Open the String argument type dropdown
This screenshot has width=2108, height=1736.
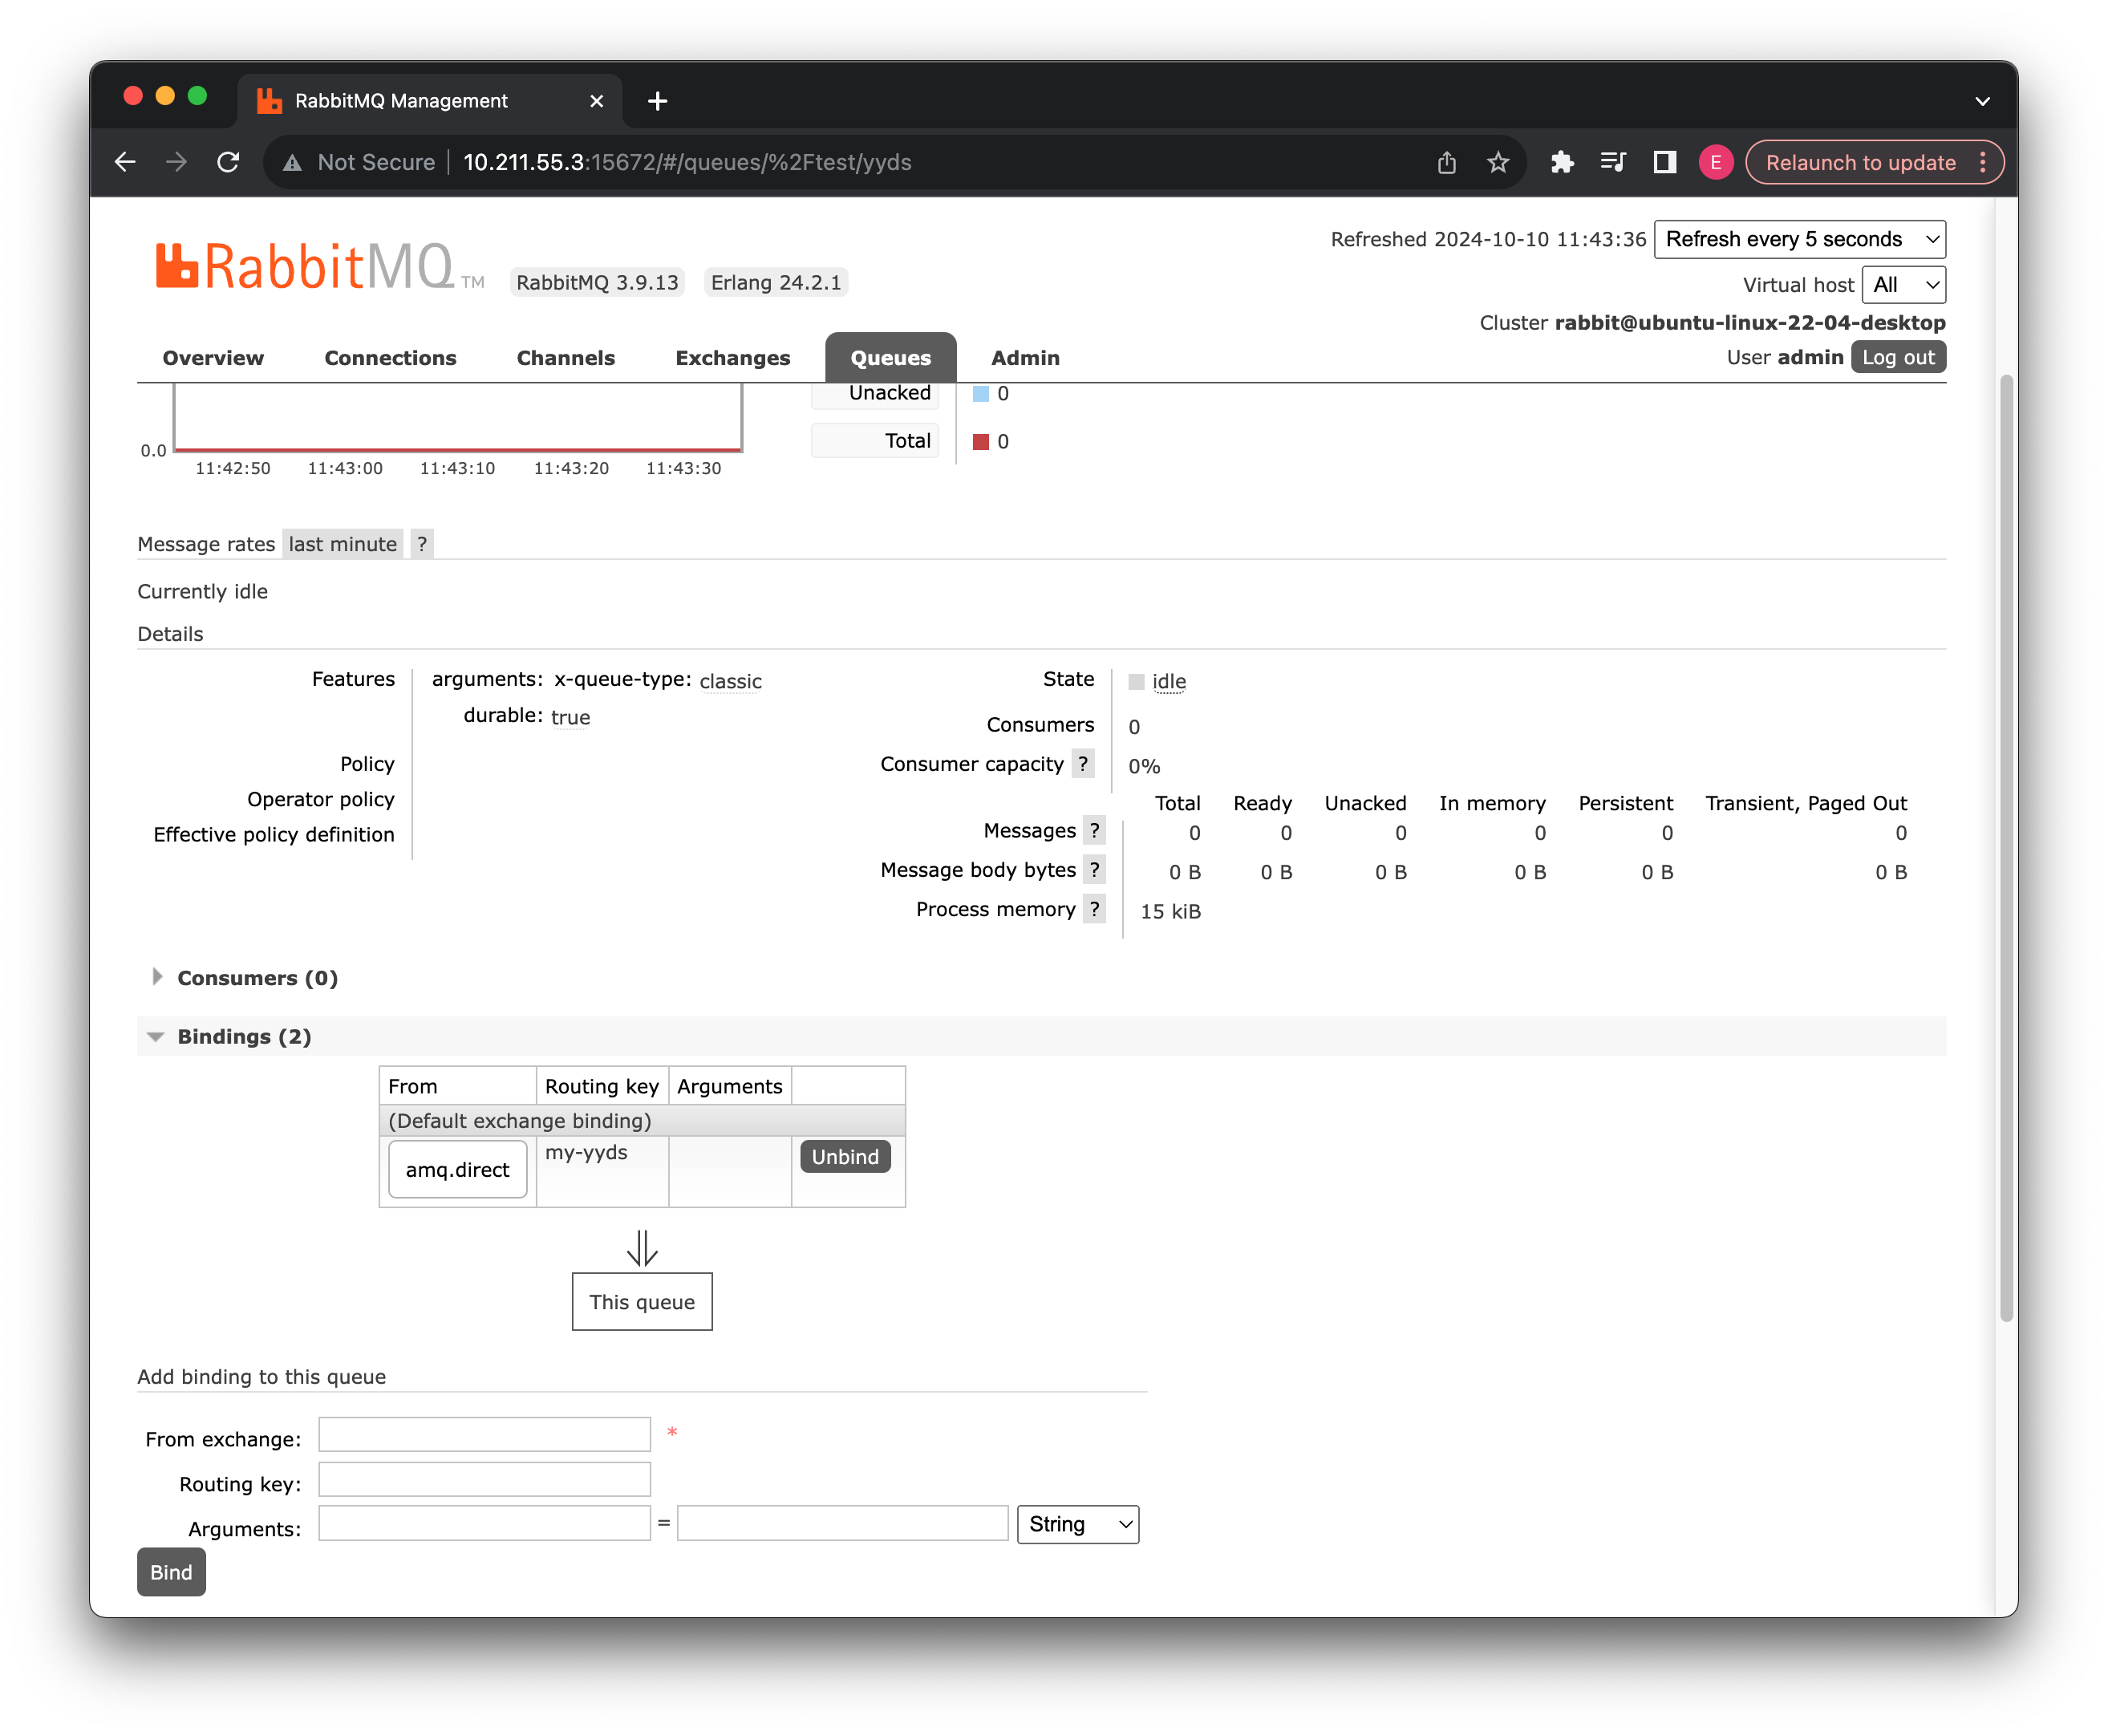tap(1077, 1524)
